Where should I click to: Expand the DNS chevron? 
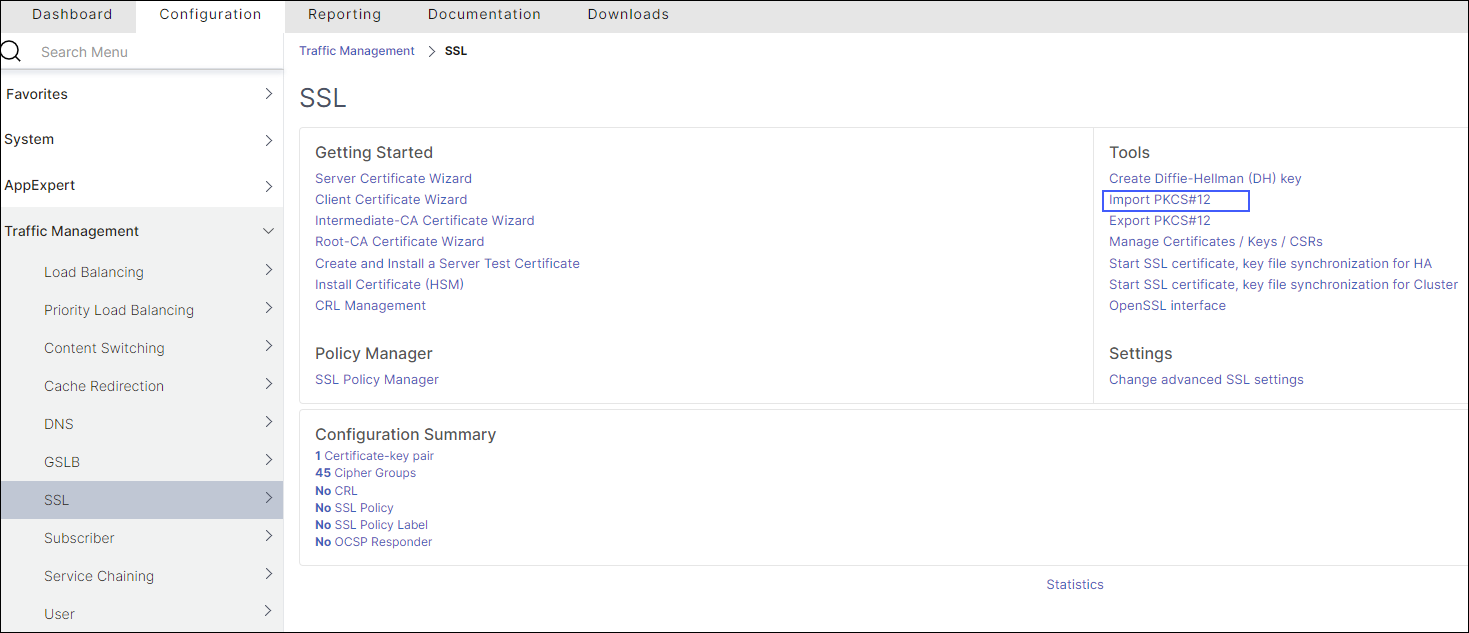[x=268, y=422]
